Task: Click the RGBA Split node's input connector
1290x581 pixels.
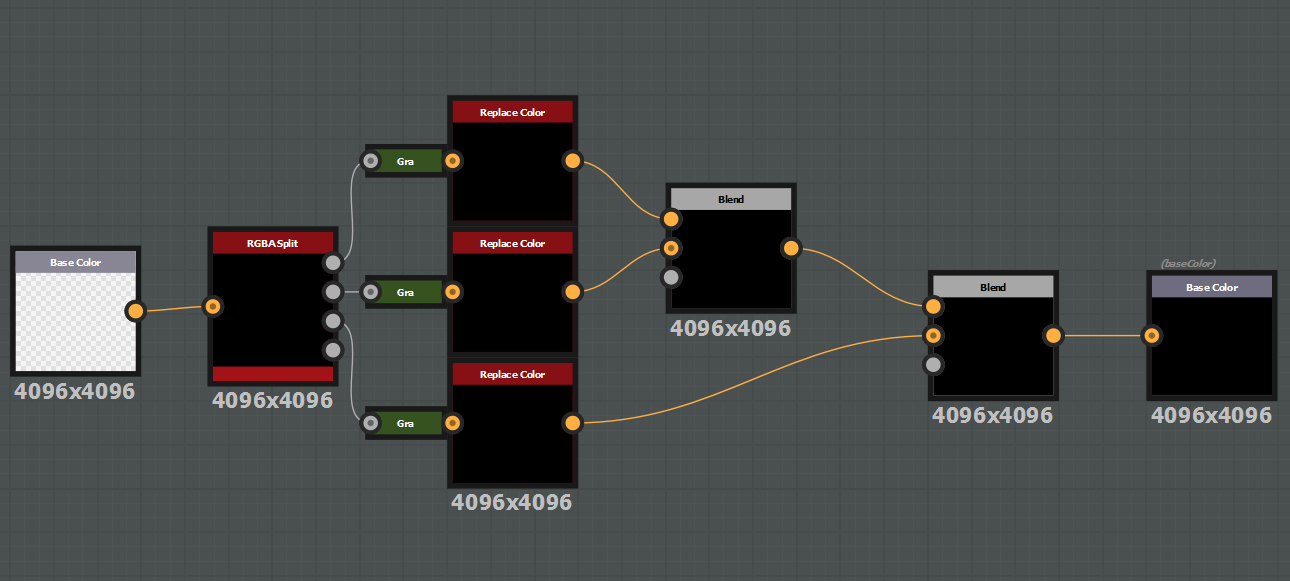Action: coord(212,306)
